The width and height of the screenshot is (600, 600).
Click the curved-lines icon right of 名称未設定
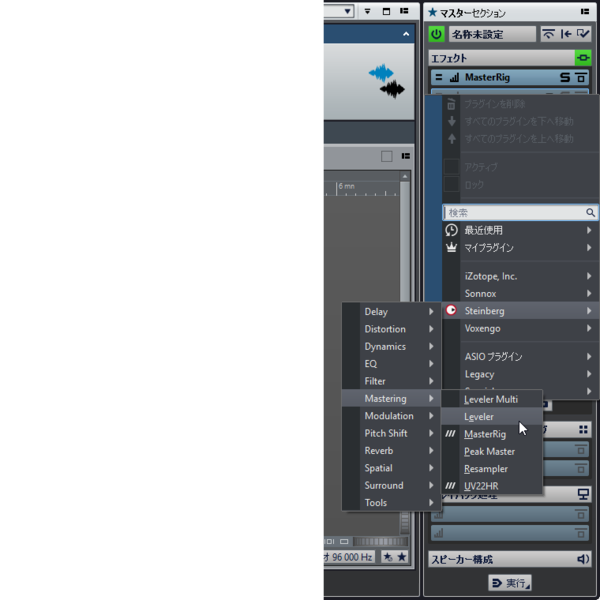pyautogui.click(x=548, y=34)
